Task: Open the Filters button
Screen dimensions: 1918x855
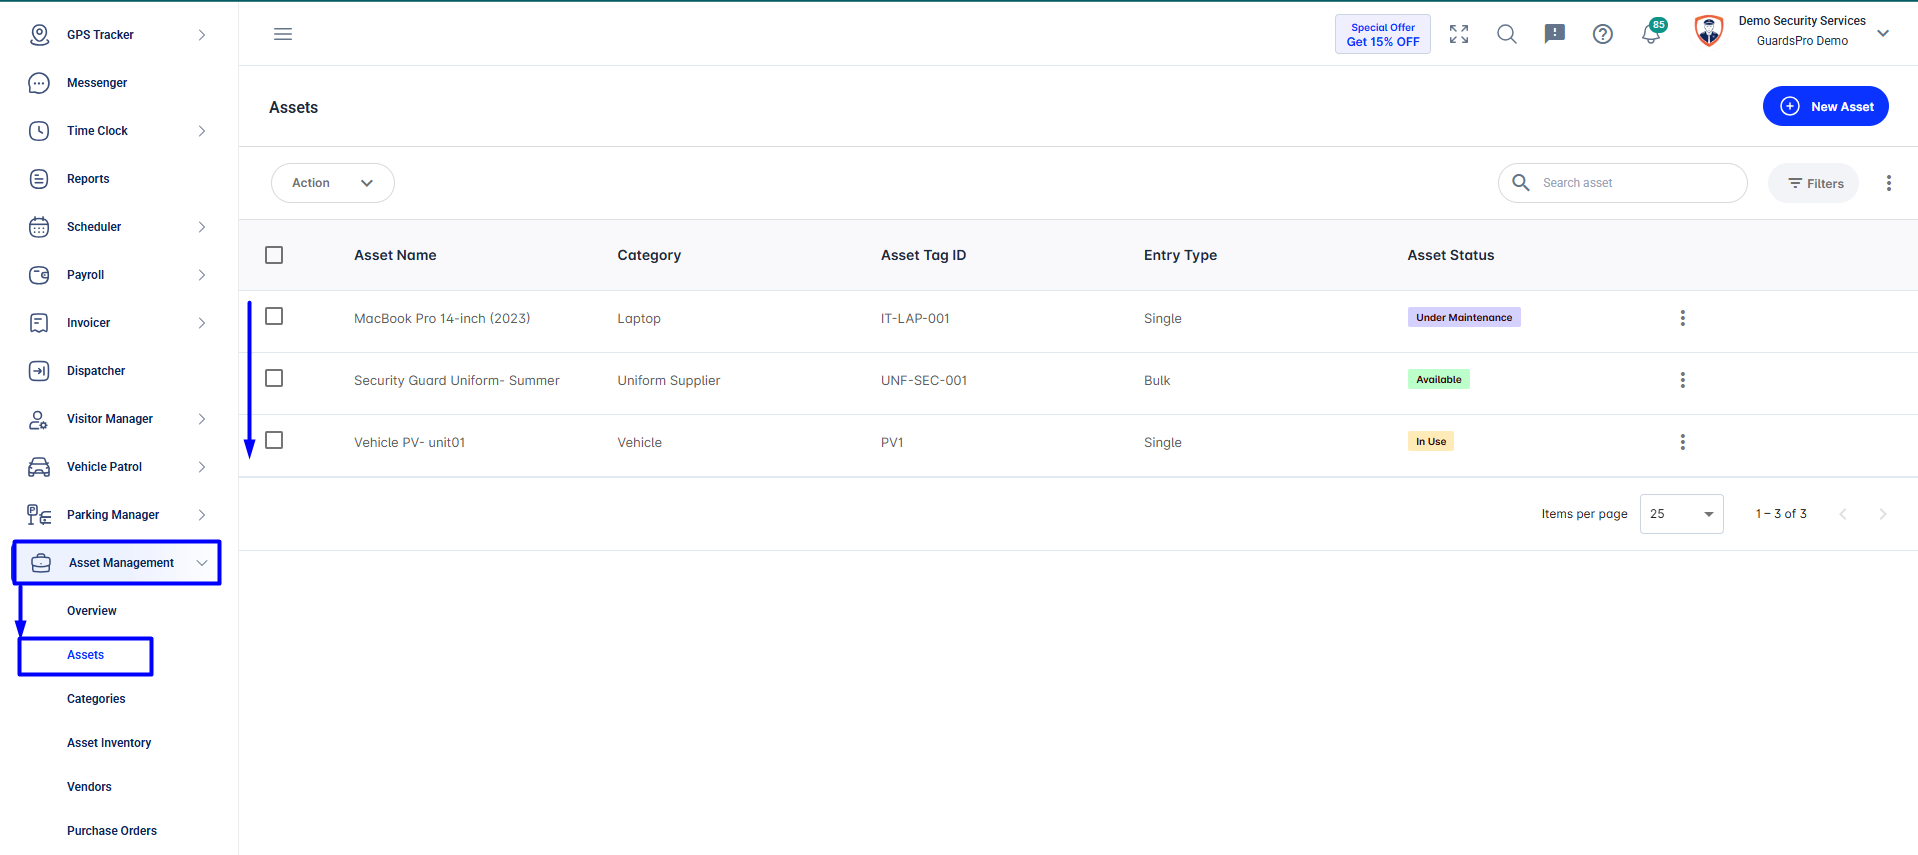Action: 1814,183
